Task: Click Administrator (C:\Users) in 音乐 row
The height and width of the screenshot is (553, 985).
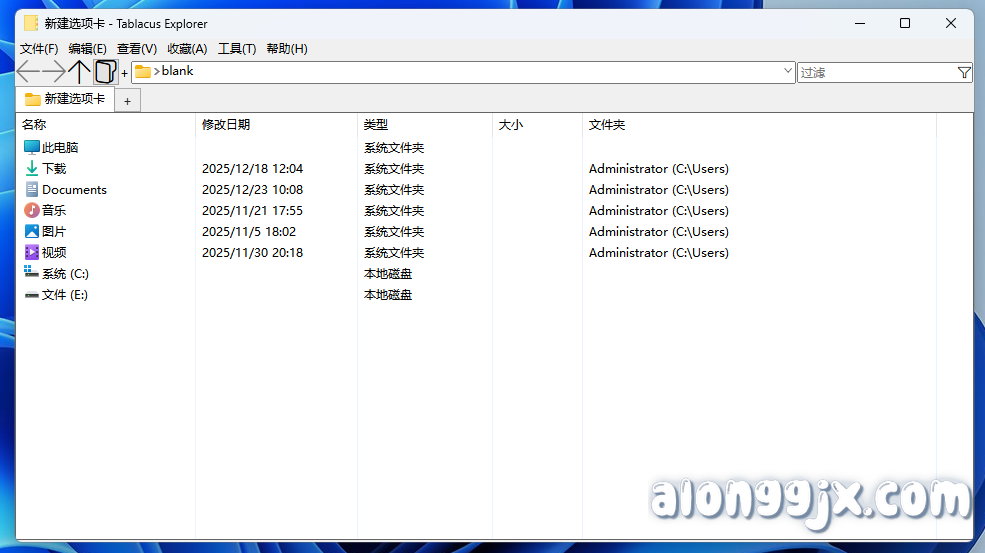Action: point(659,211)
